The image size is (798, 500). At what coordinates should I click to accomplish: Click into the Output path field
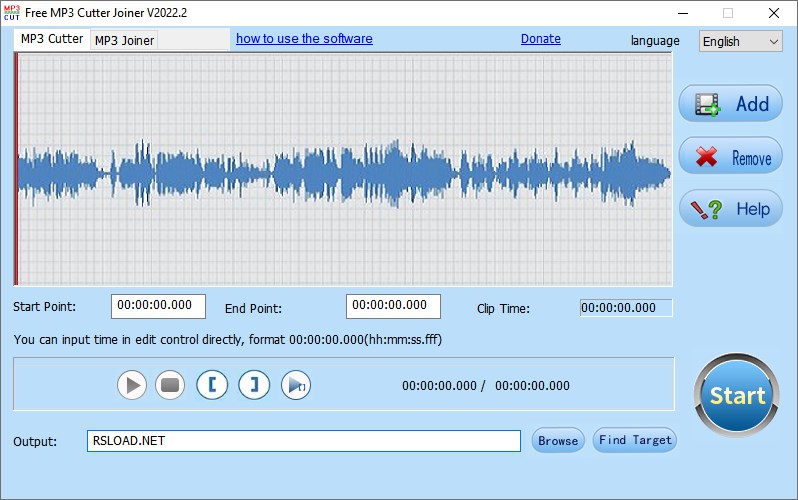click(302, 441)
